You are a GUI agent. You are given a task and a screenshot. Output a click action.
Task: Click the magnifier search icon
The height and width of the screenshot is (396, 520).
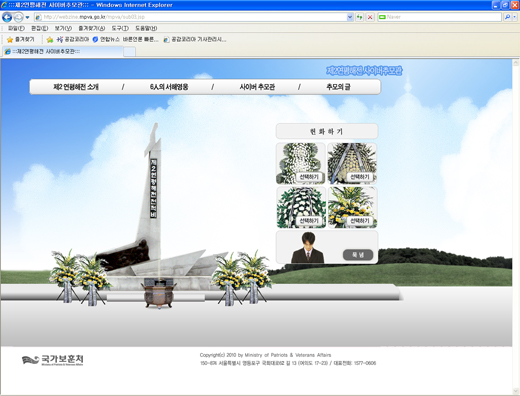coord(507,17)
